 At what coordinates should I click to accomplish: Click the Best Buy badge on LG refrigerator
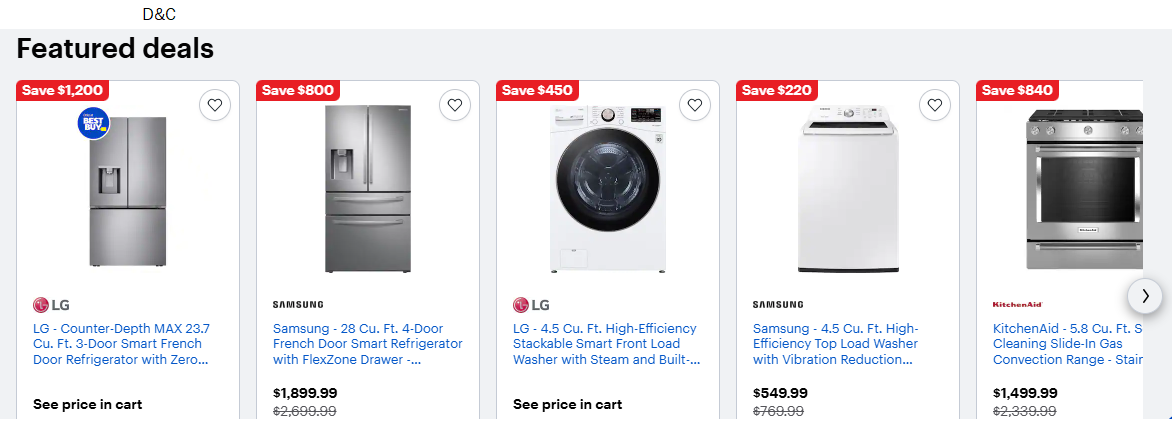tap(93, 122)
